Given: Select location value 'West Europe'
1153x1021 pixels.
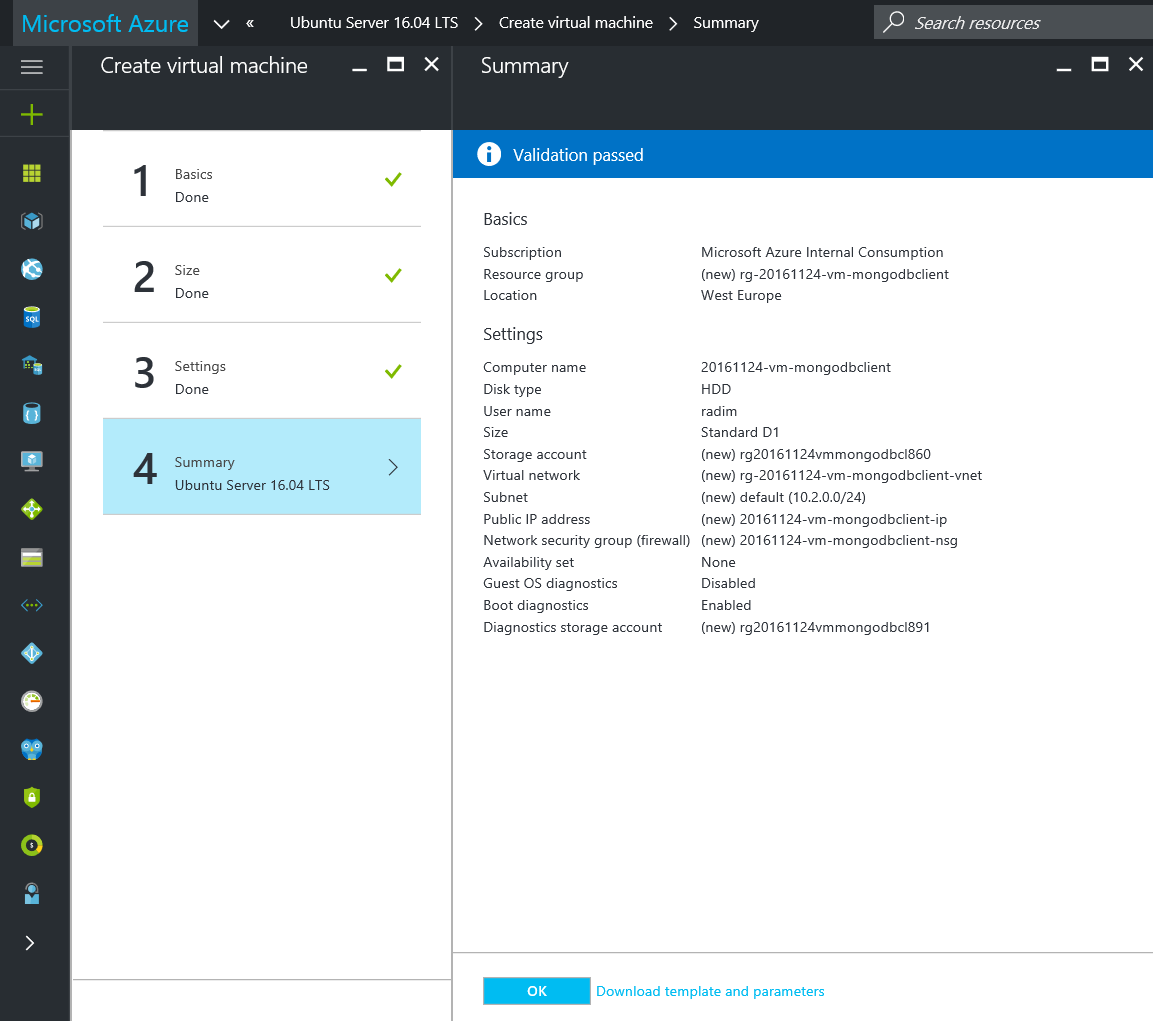Looking at the screenshot, I should [x=741, y=295].
